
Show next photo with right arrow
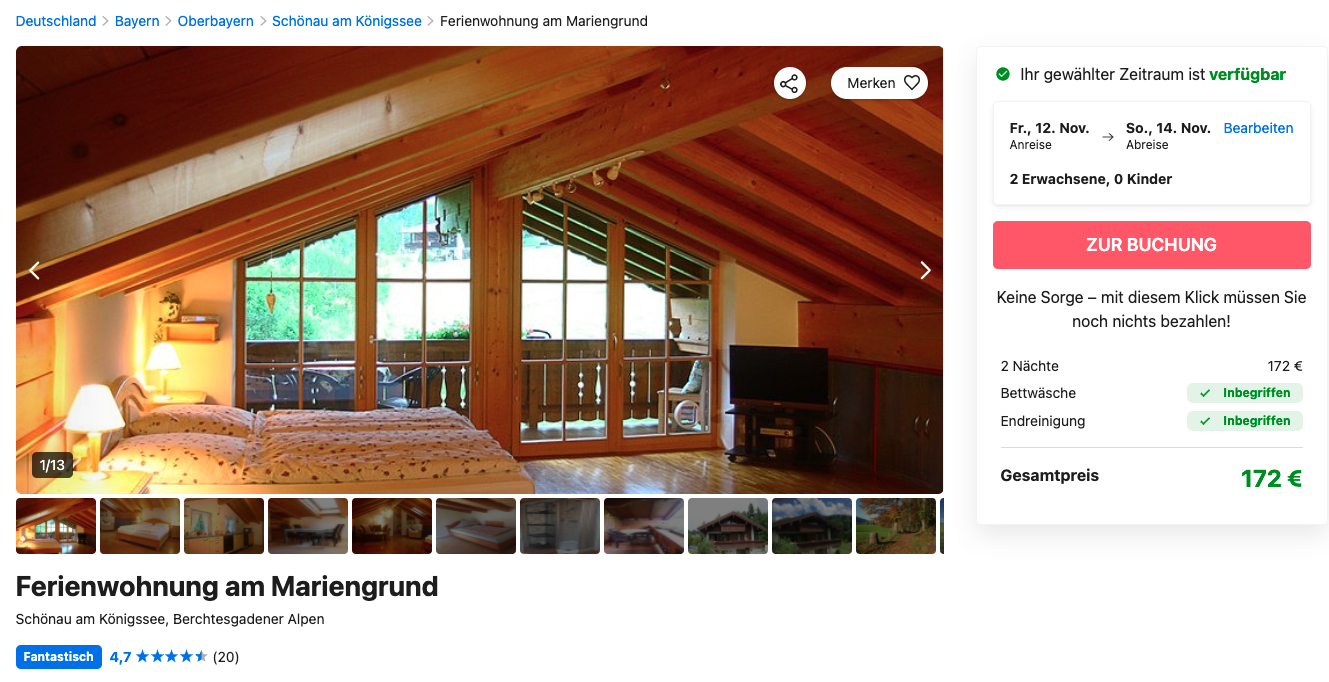point(925,270)
